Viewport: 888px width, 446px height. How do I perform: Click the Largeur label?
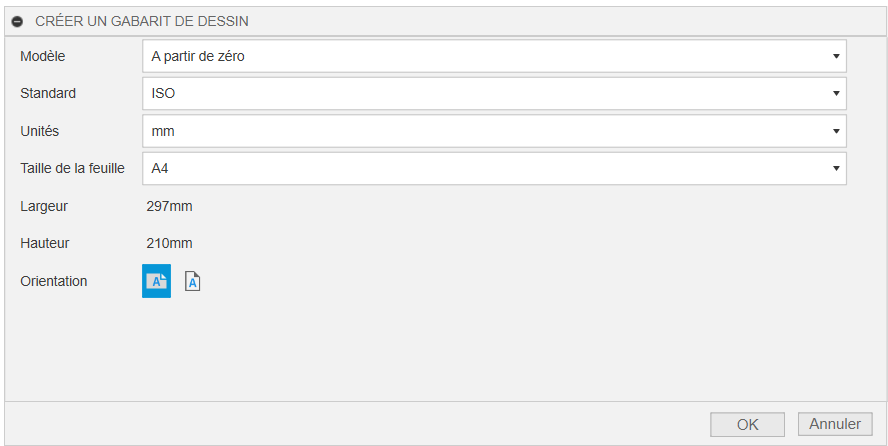44,207
